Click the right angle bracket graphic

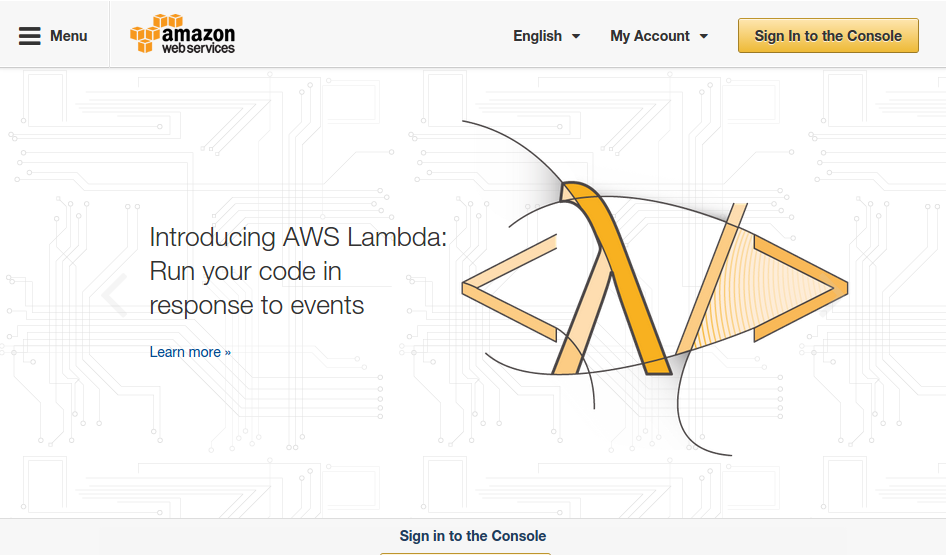point(801,288)
